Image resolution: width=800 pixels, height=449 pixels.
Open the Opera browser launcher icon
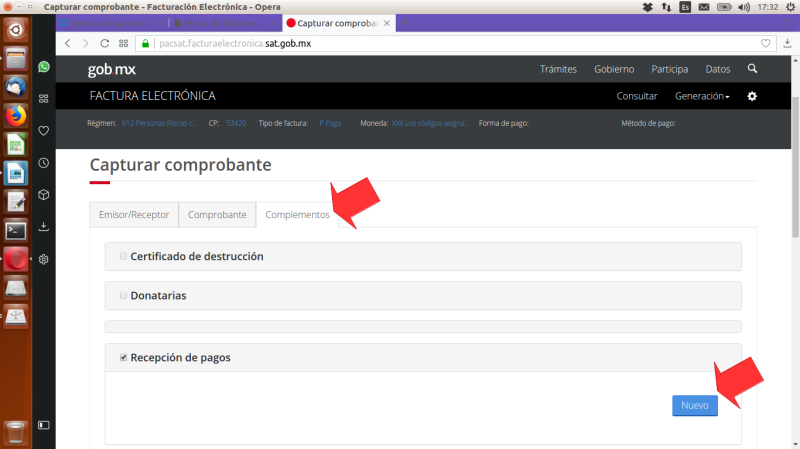[16, 260]
